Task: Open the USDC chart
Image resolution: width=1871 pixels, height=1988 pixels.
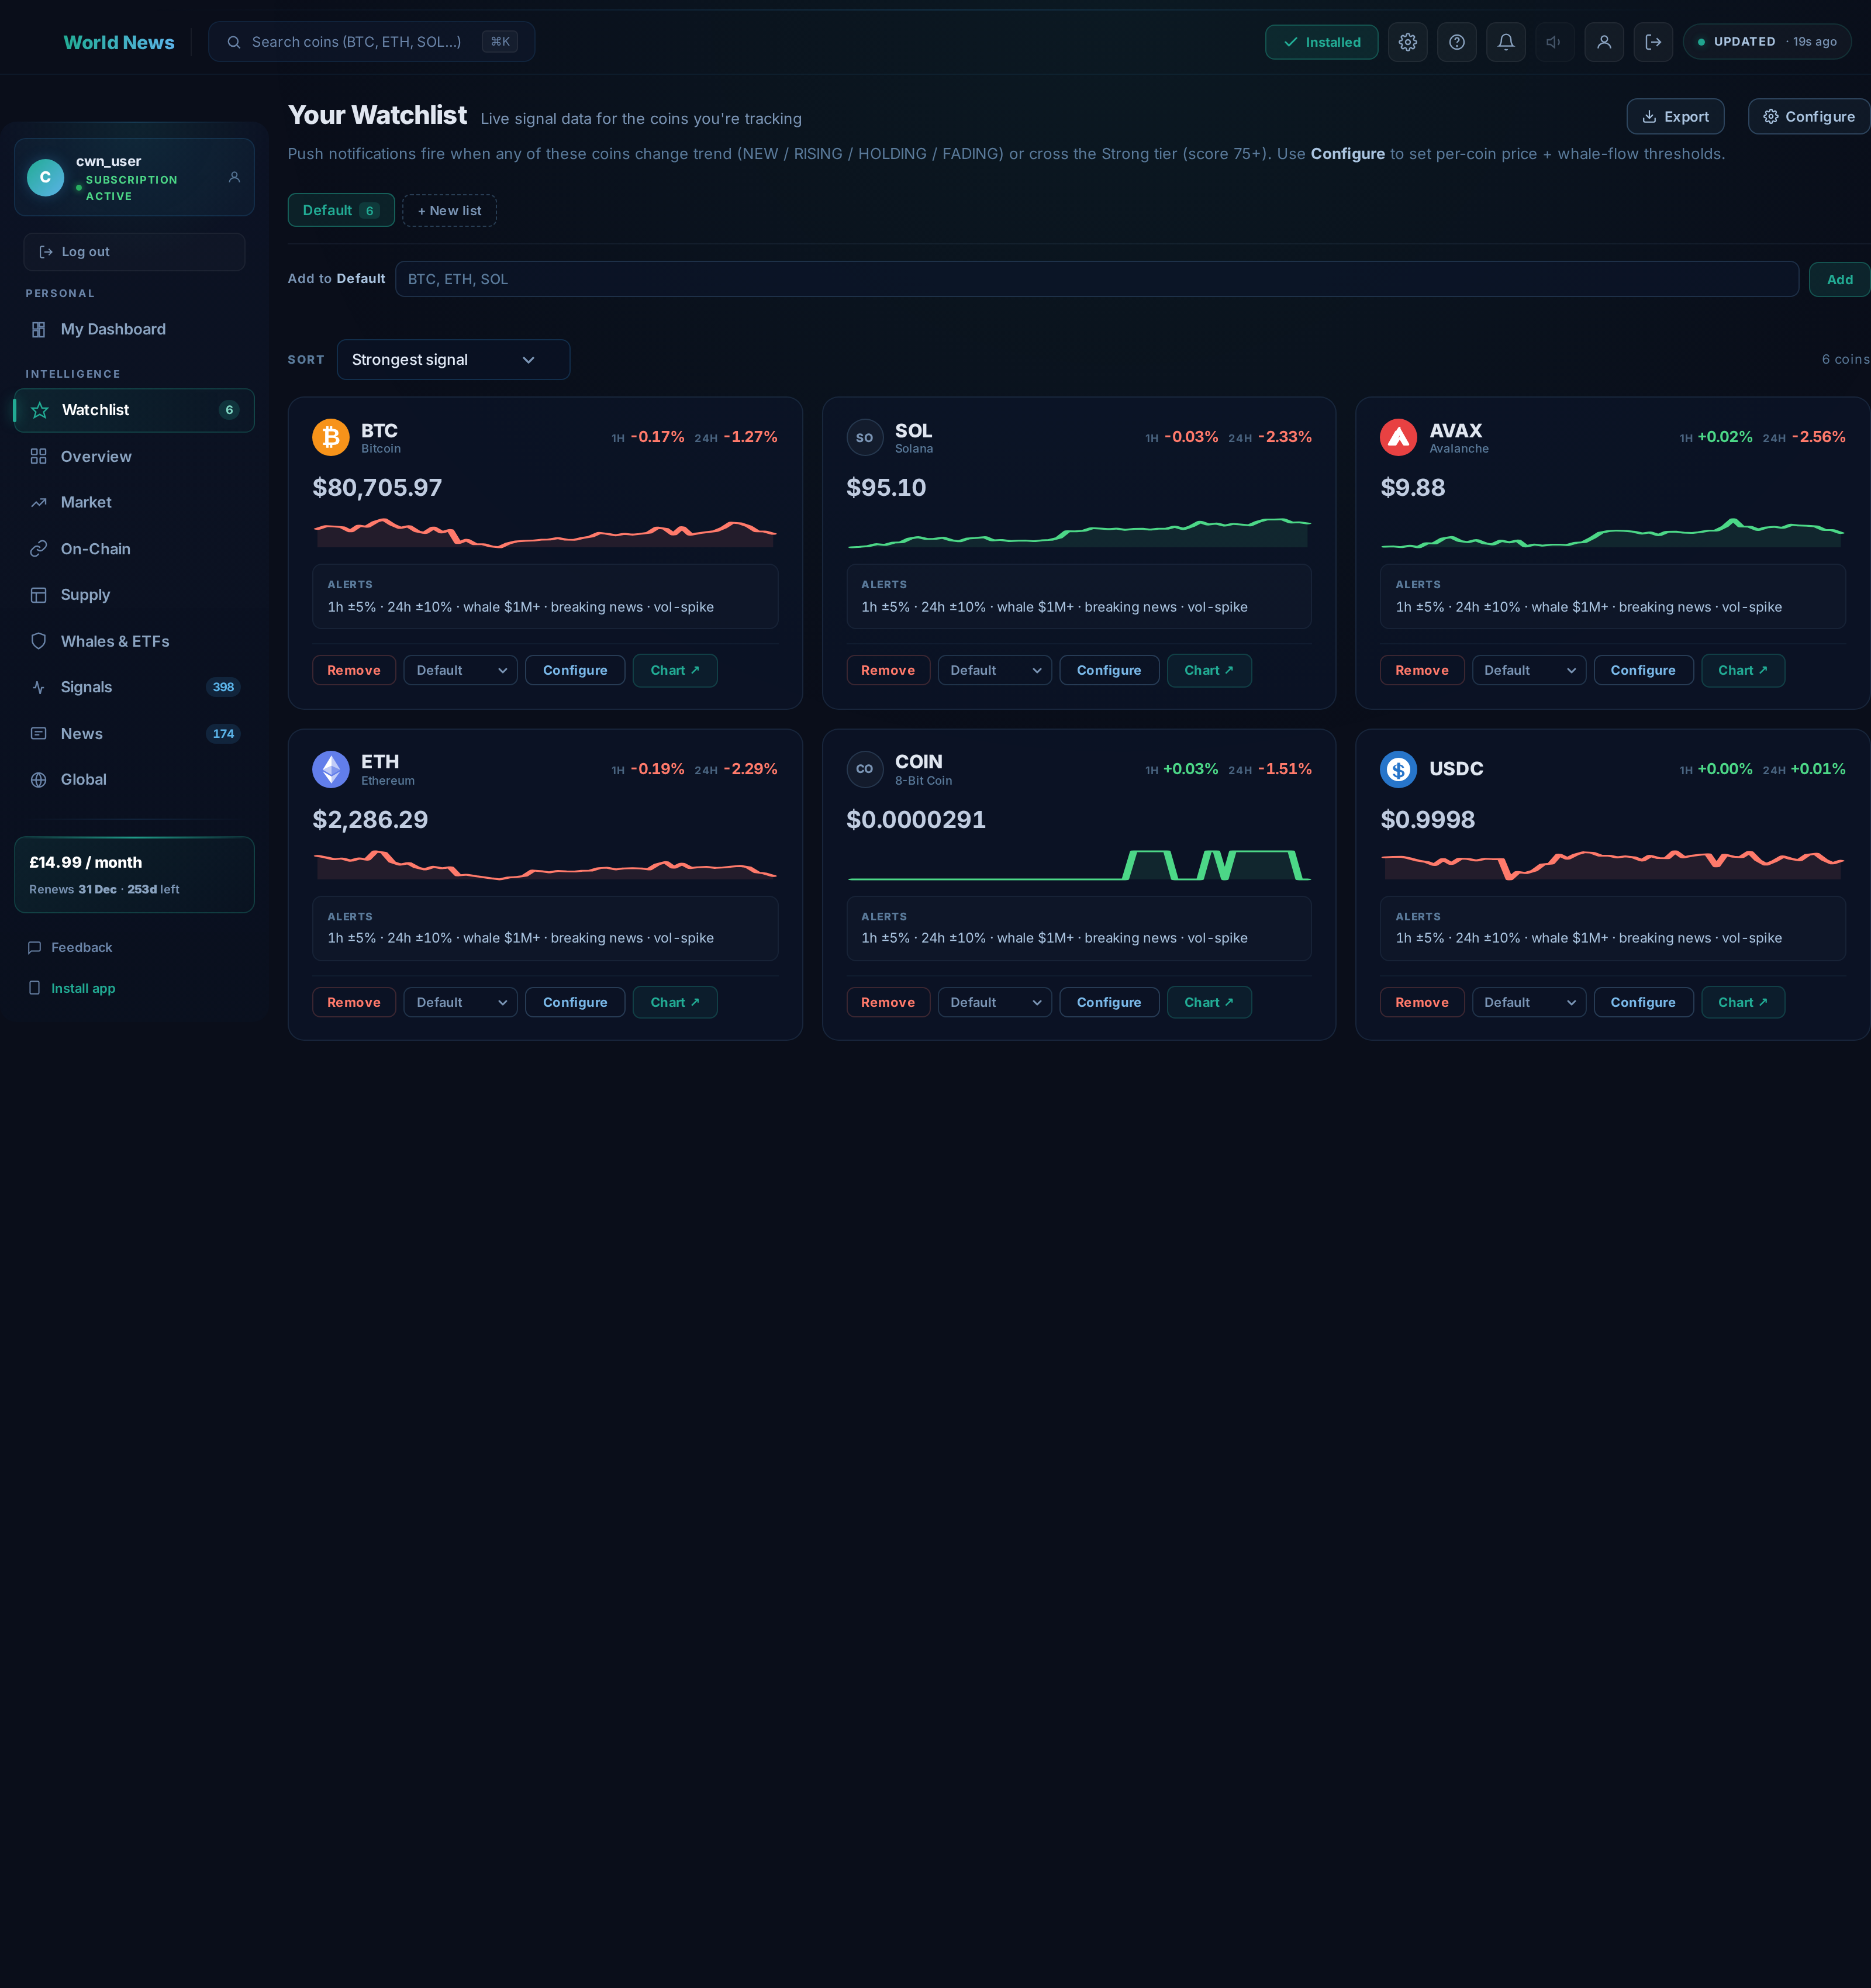Action: click(1743, 1003)
